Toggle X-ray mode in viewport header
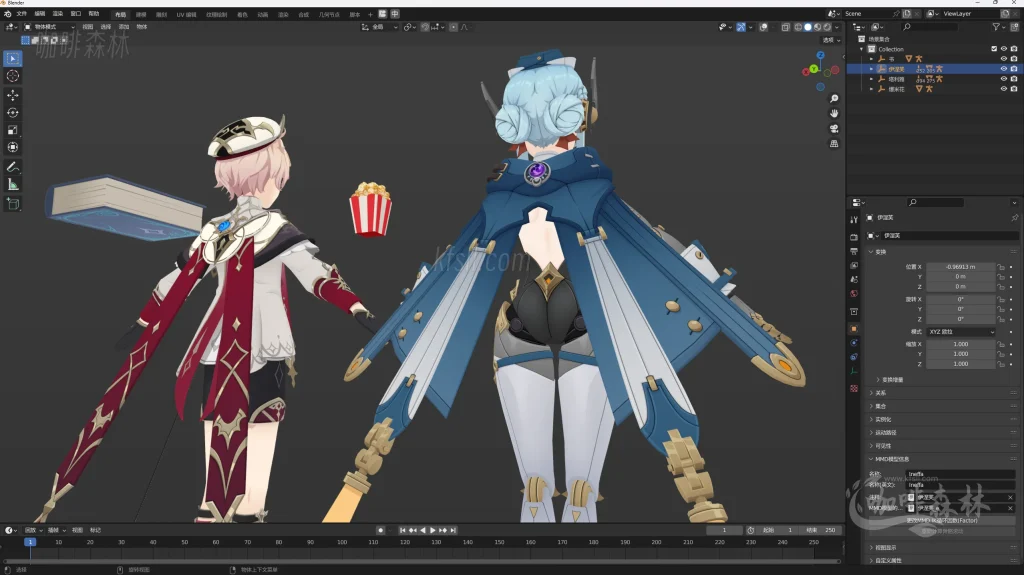 point(786,27)
